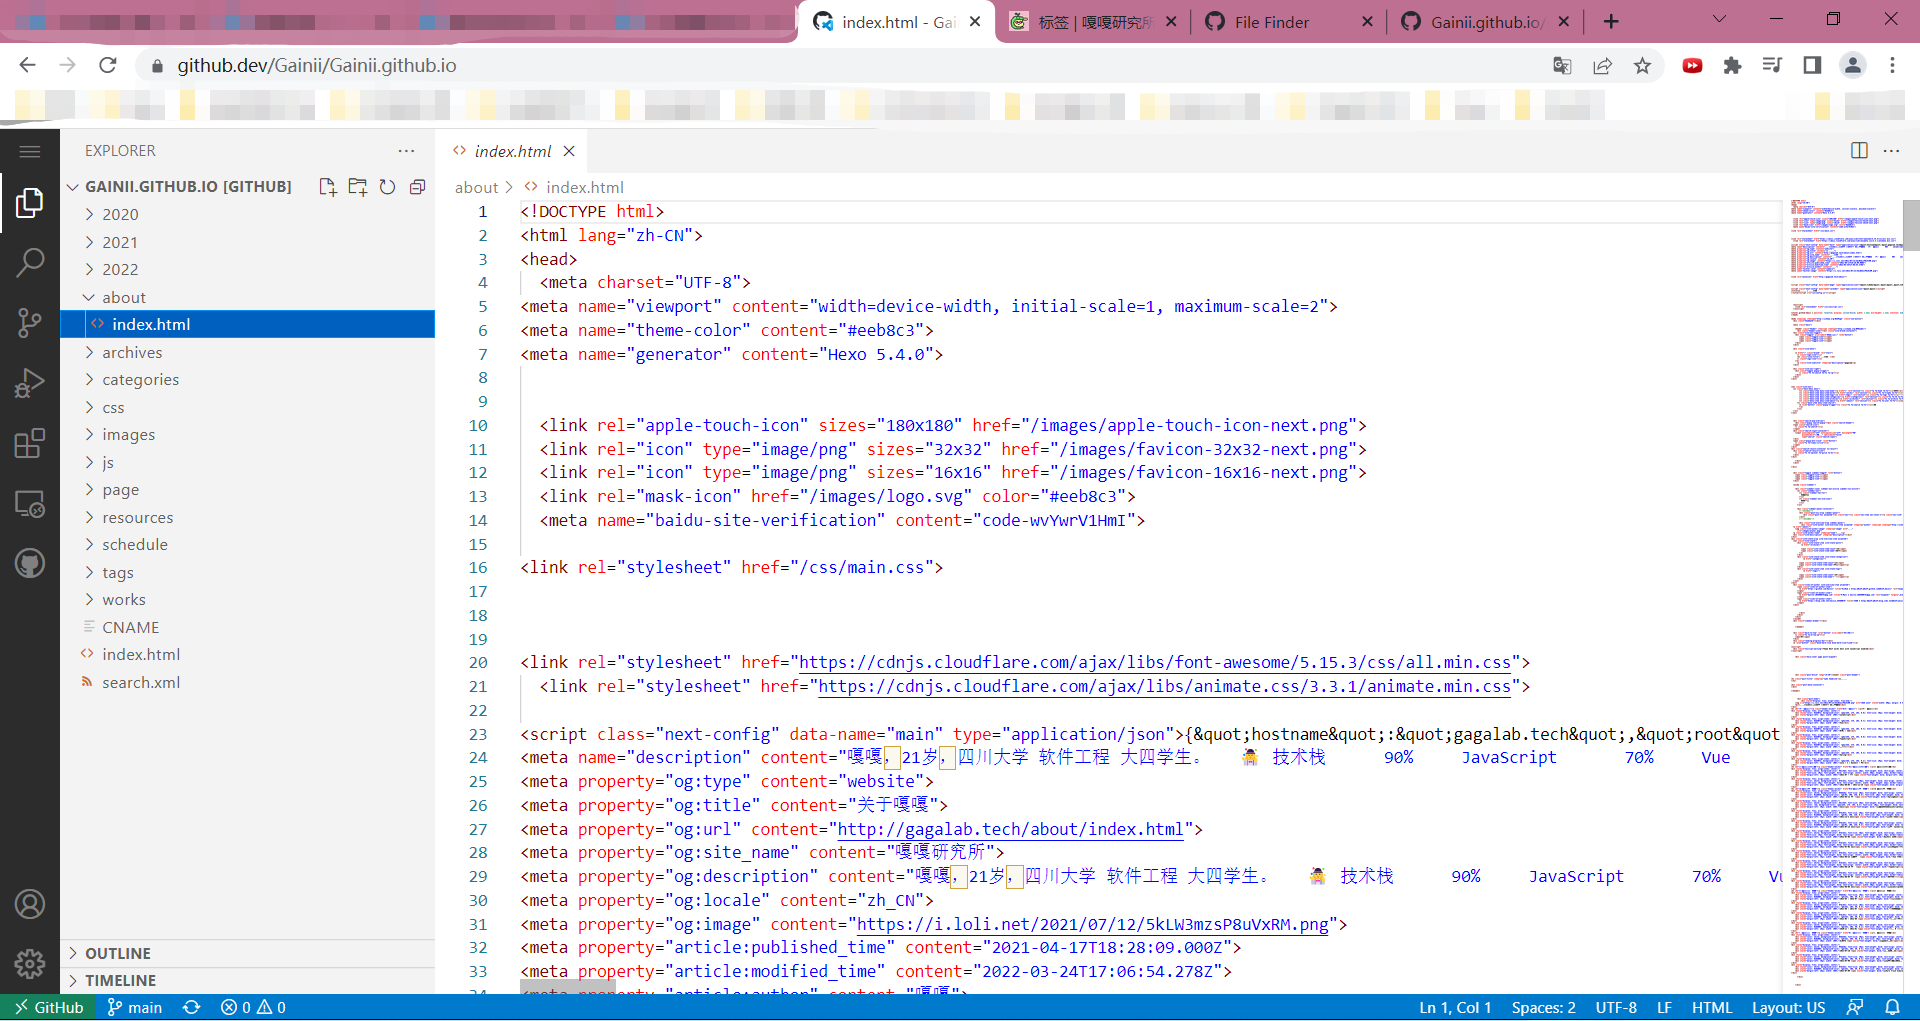Select the index.html editor tab

(x=511, y=151)
